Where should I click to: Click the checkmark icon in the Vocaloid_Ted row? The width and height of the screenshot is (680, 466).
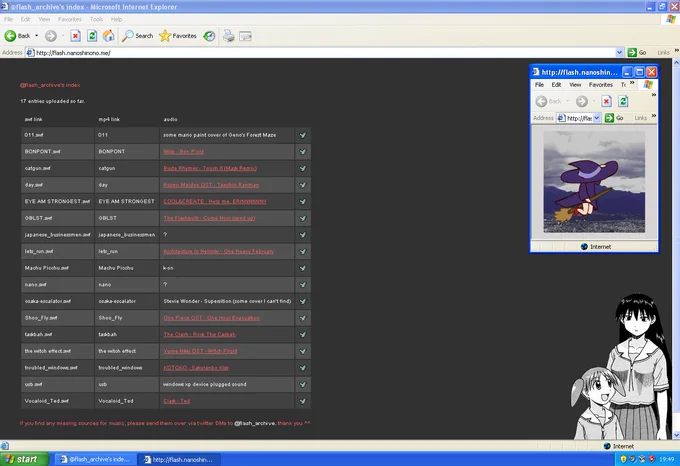[x=303, y=401]
